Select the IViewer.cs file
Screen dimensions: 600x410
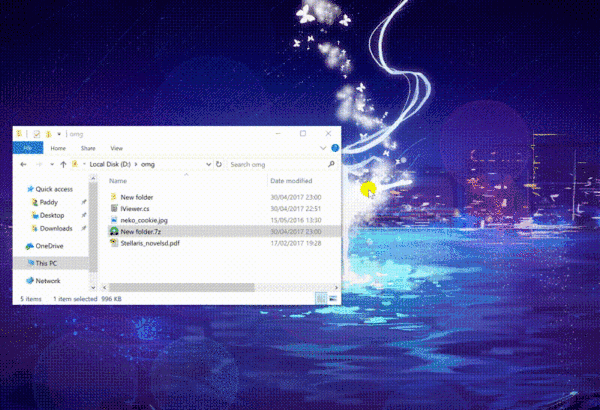click(135, 209)
